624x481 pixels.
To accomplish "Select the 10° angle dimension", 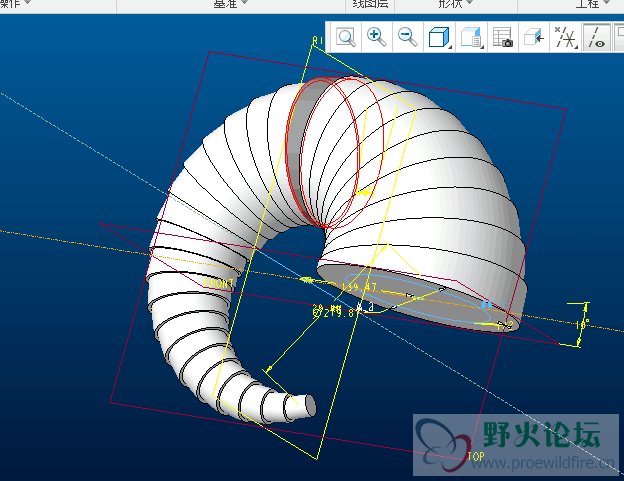I will pyautogui.click(x=582, y=325).
